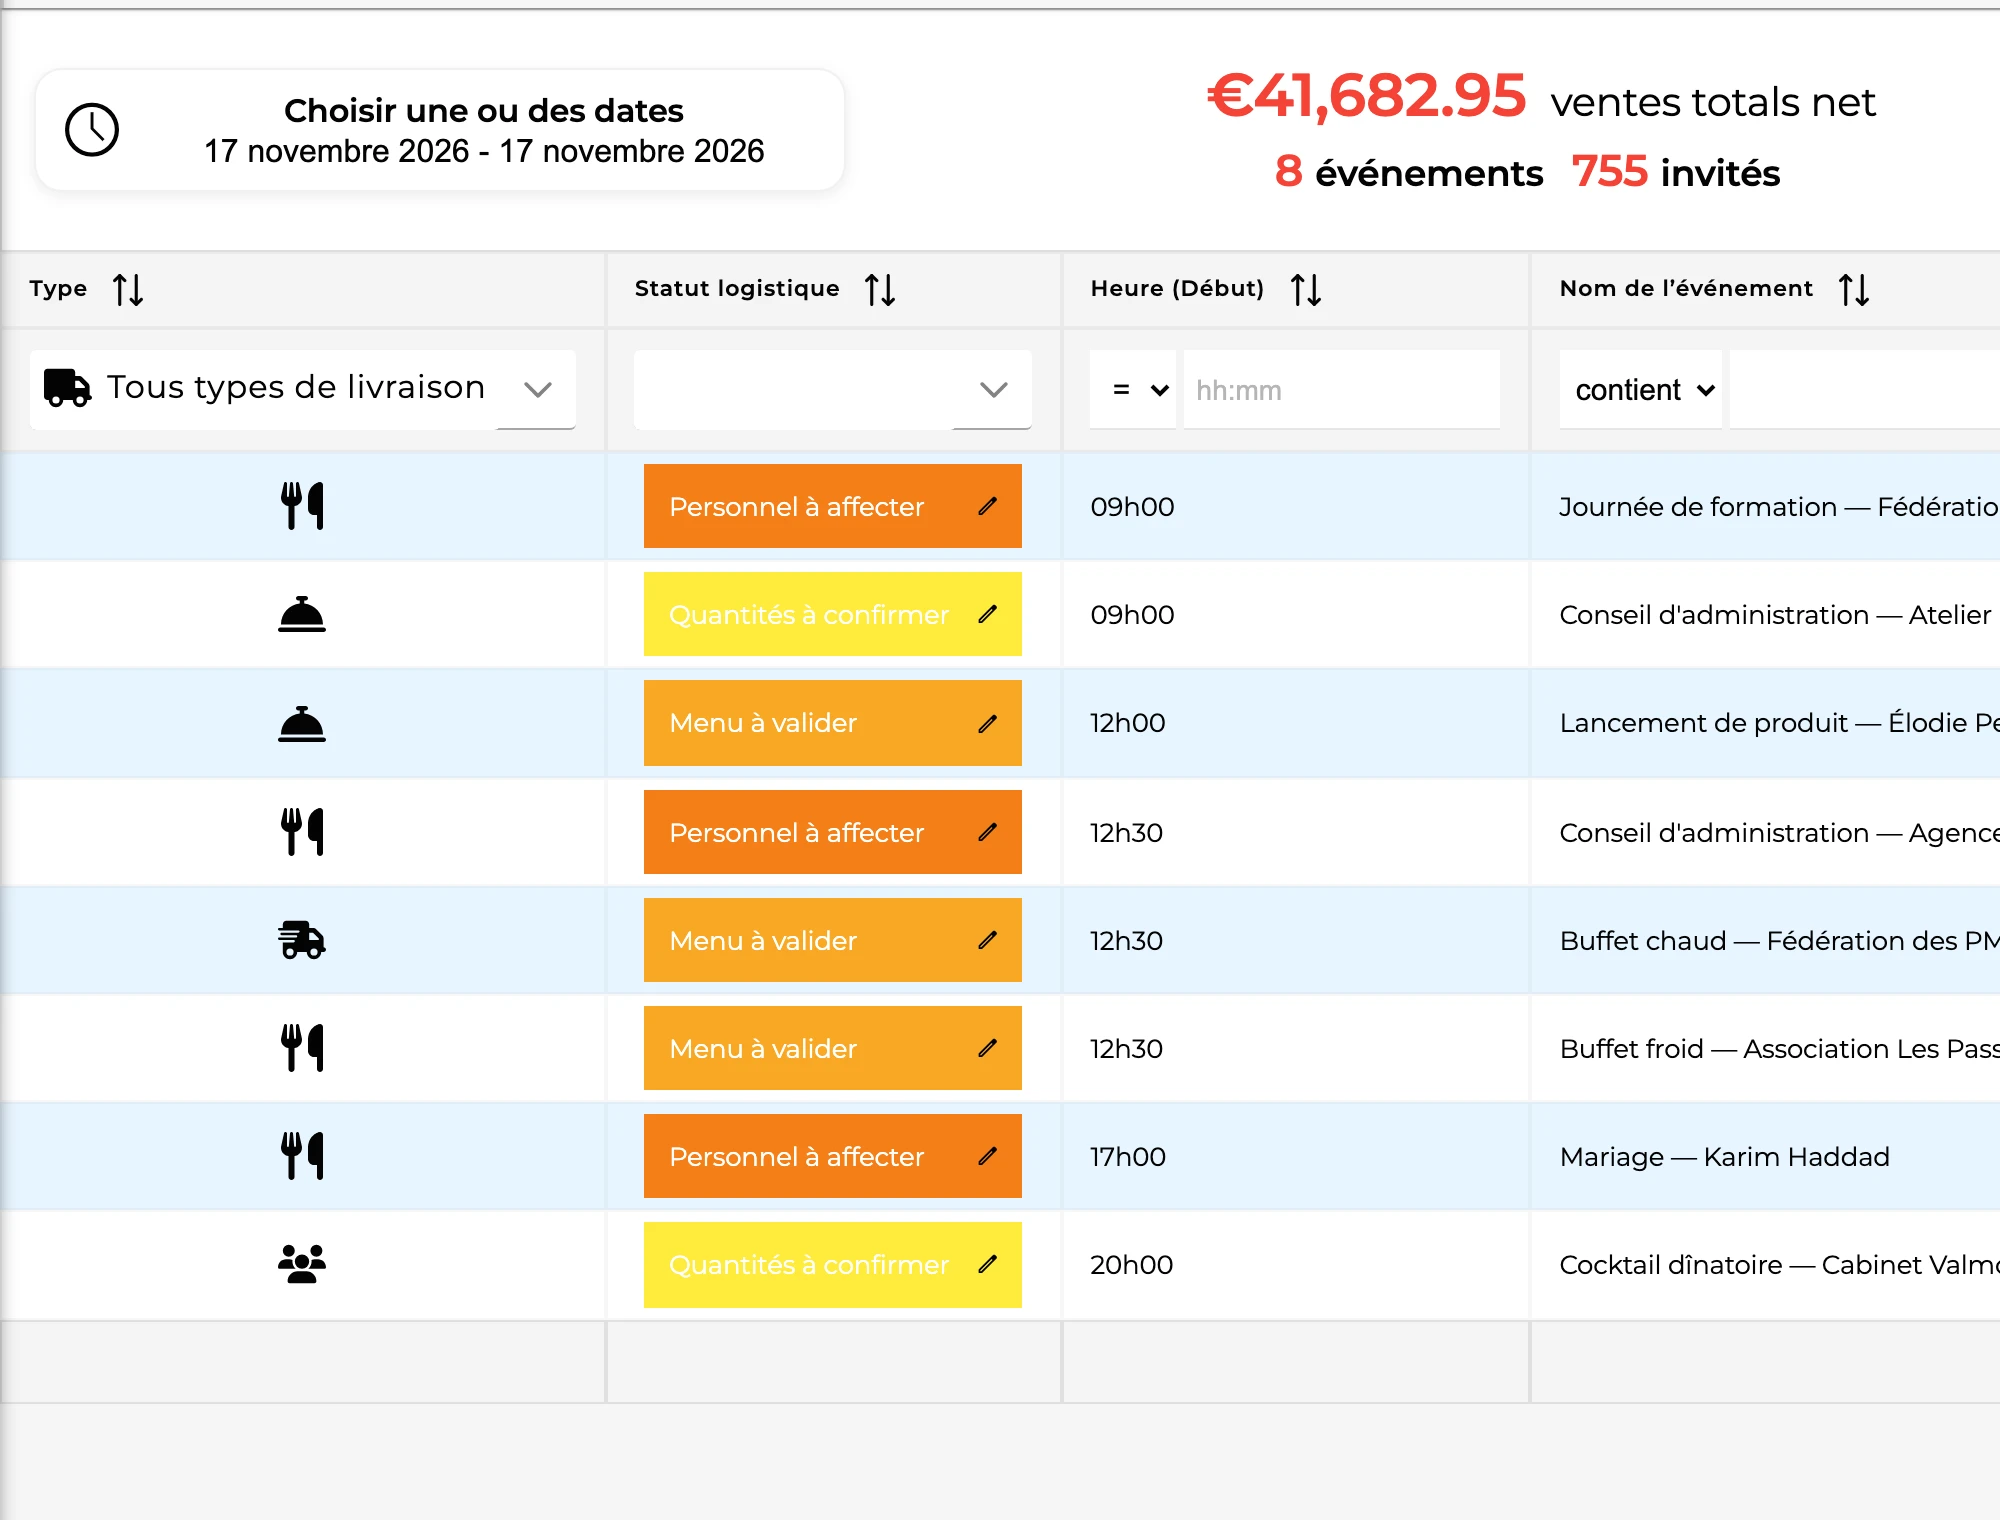Click the delivery truck icon in Buffet chaud row
The width and height of the screenshot is (2000, 1520).
coord(302,940)
